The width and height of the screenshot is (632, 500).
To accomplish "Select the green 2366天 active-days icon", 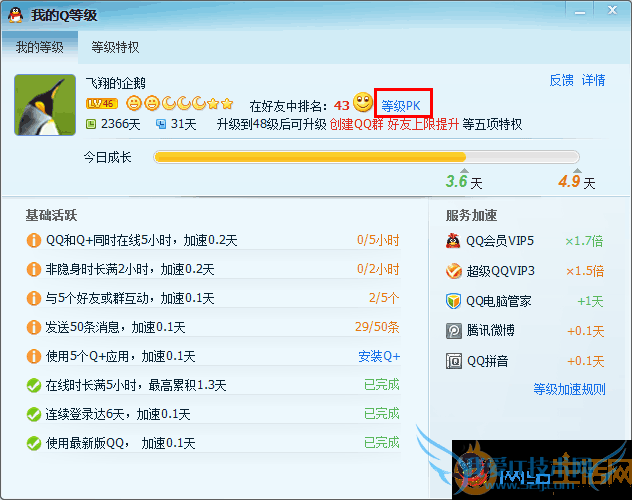I will pos(91,124).
